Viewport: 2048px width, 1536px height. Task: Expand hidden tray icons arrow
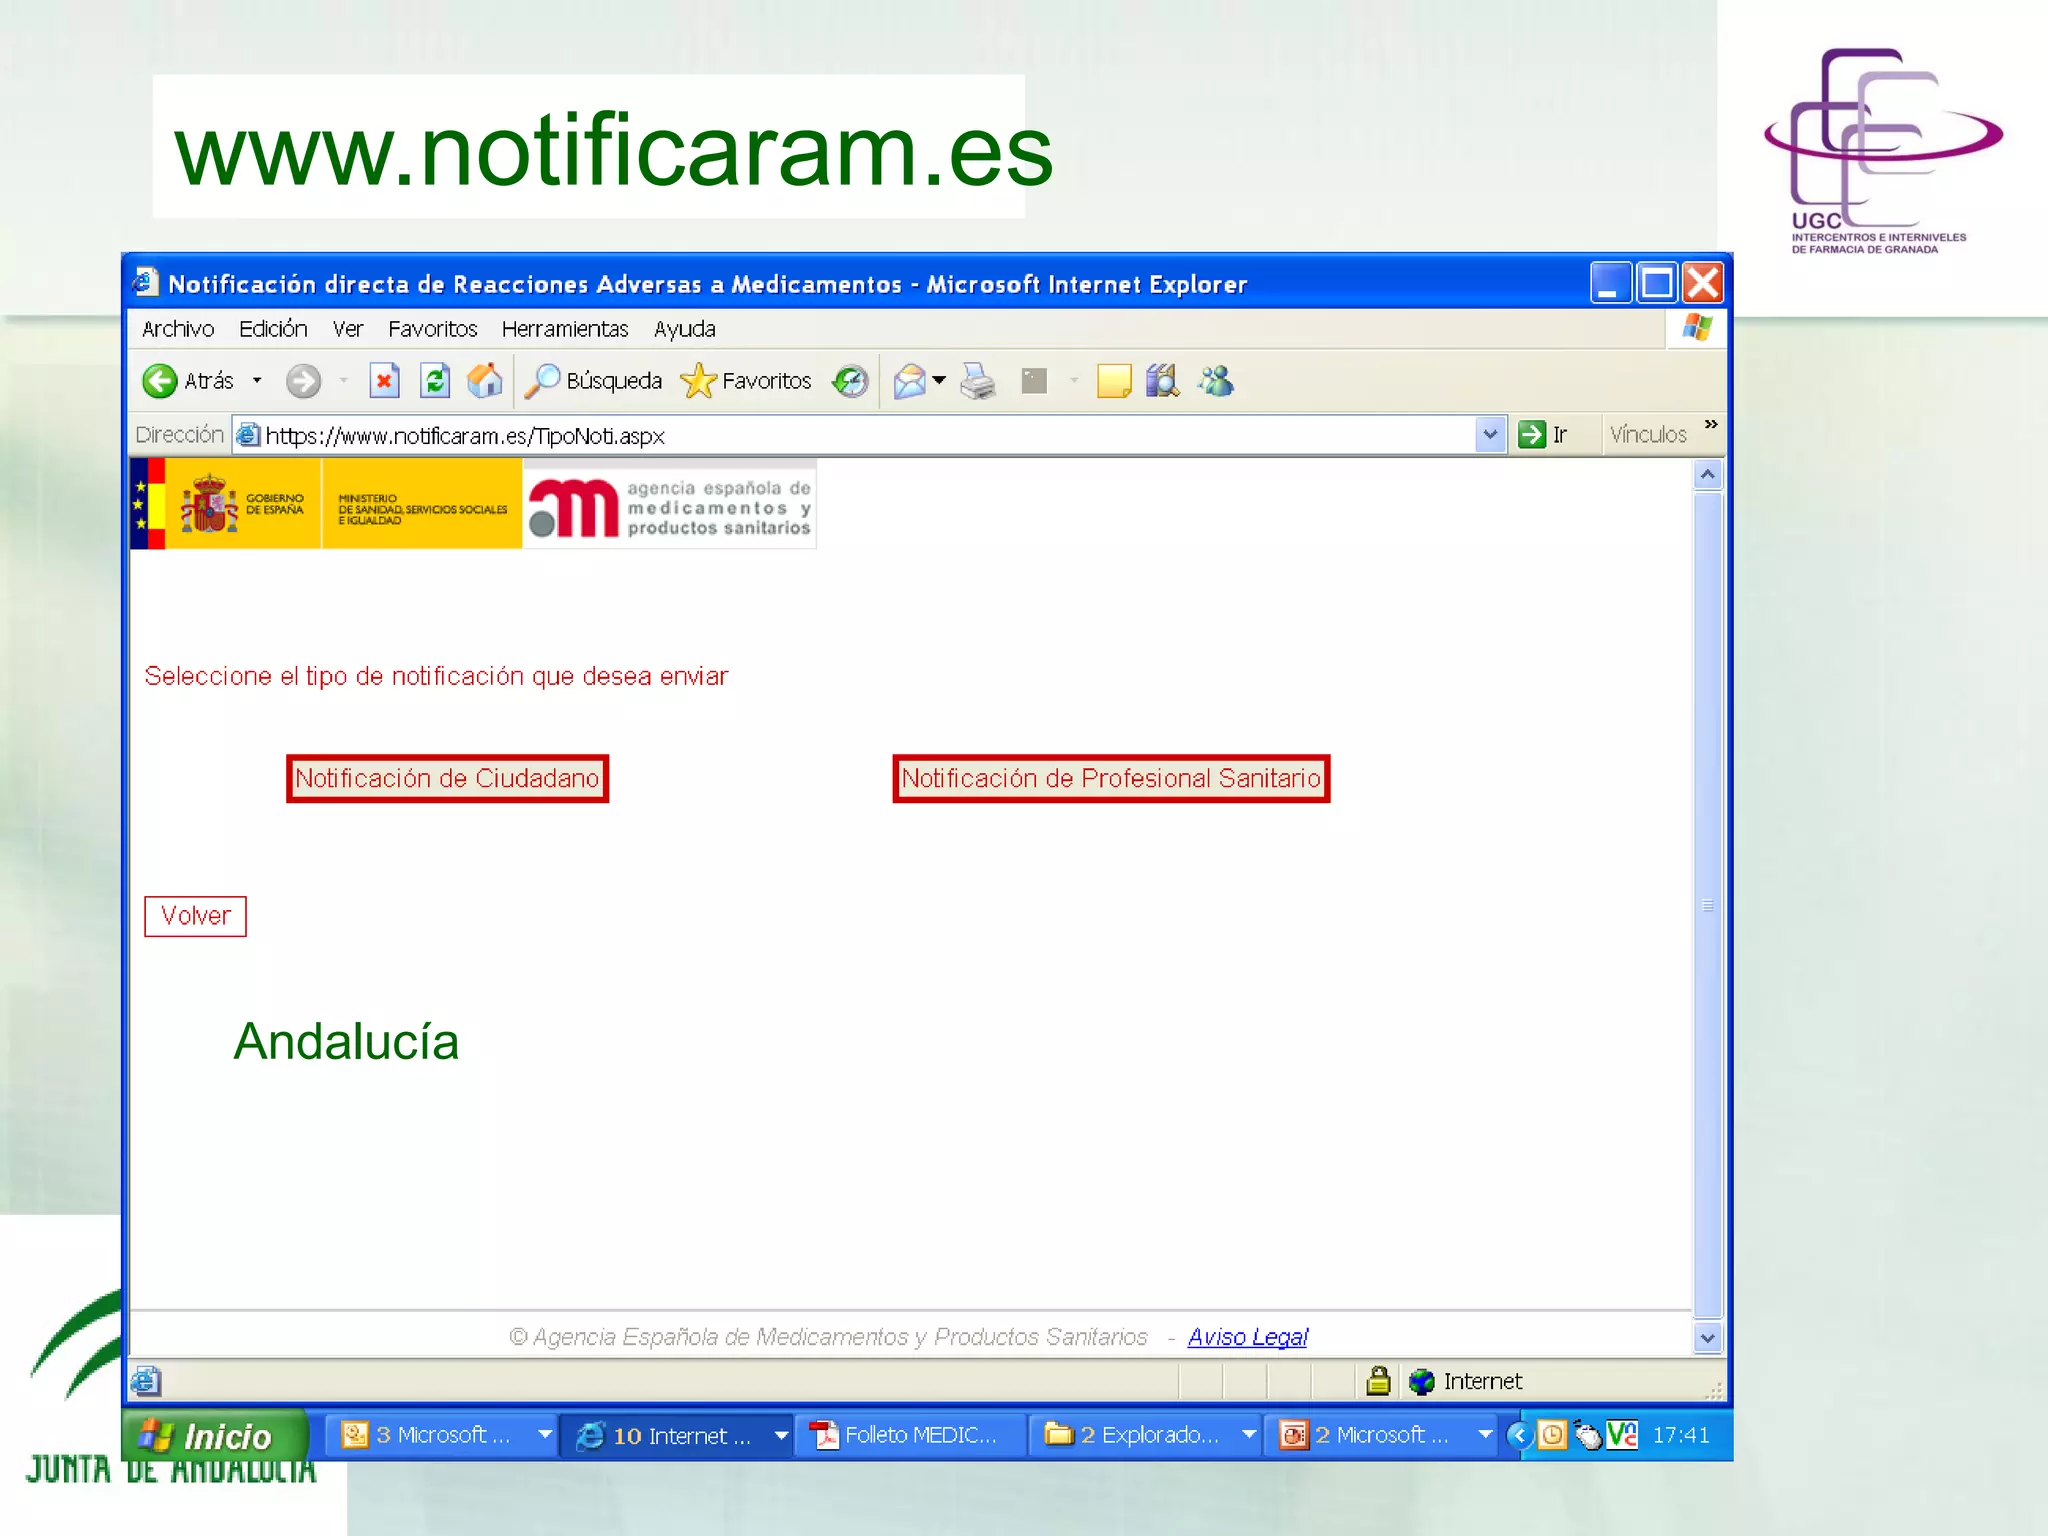pyautogui.click(x=1519, y=1436)
